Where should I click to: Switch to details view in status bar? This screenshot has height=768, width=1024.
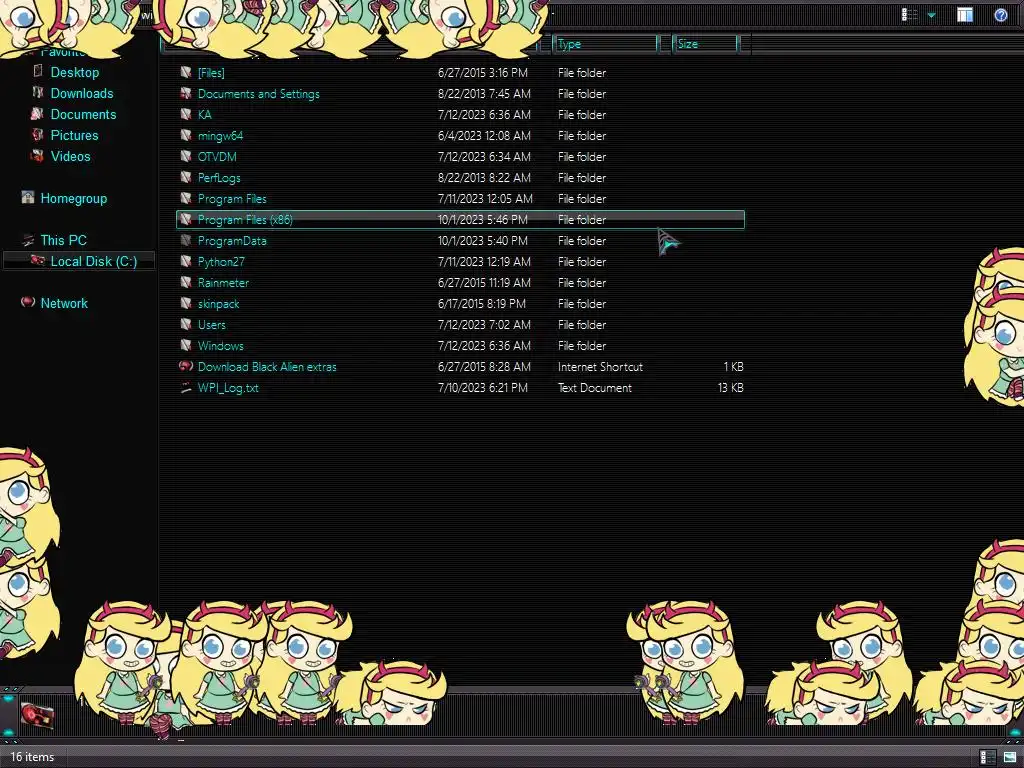987,757
